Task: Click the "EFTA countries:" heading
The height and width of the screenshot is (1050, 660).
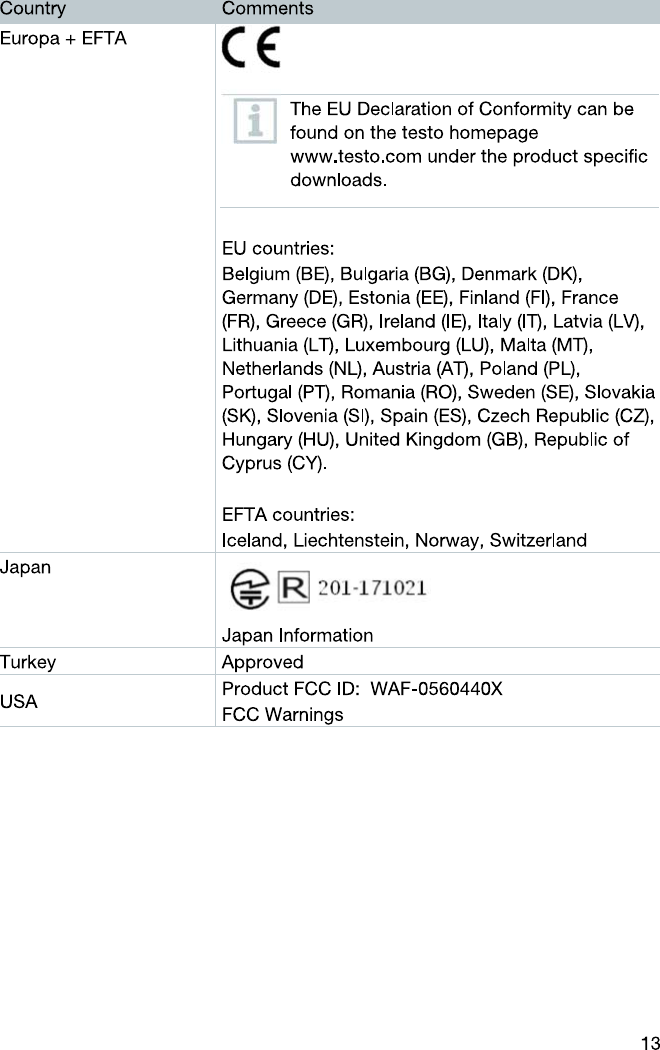Action: tap(288, 515)
